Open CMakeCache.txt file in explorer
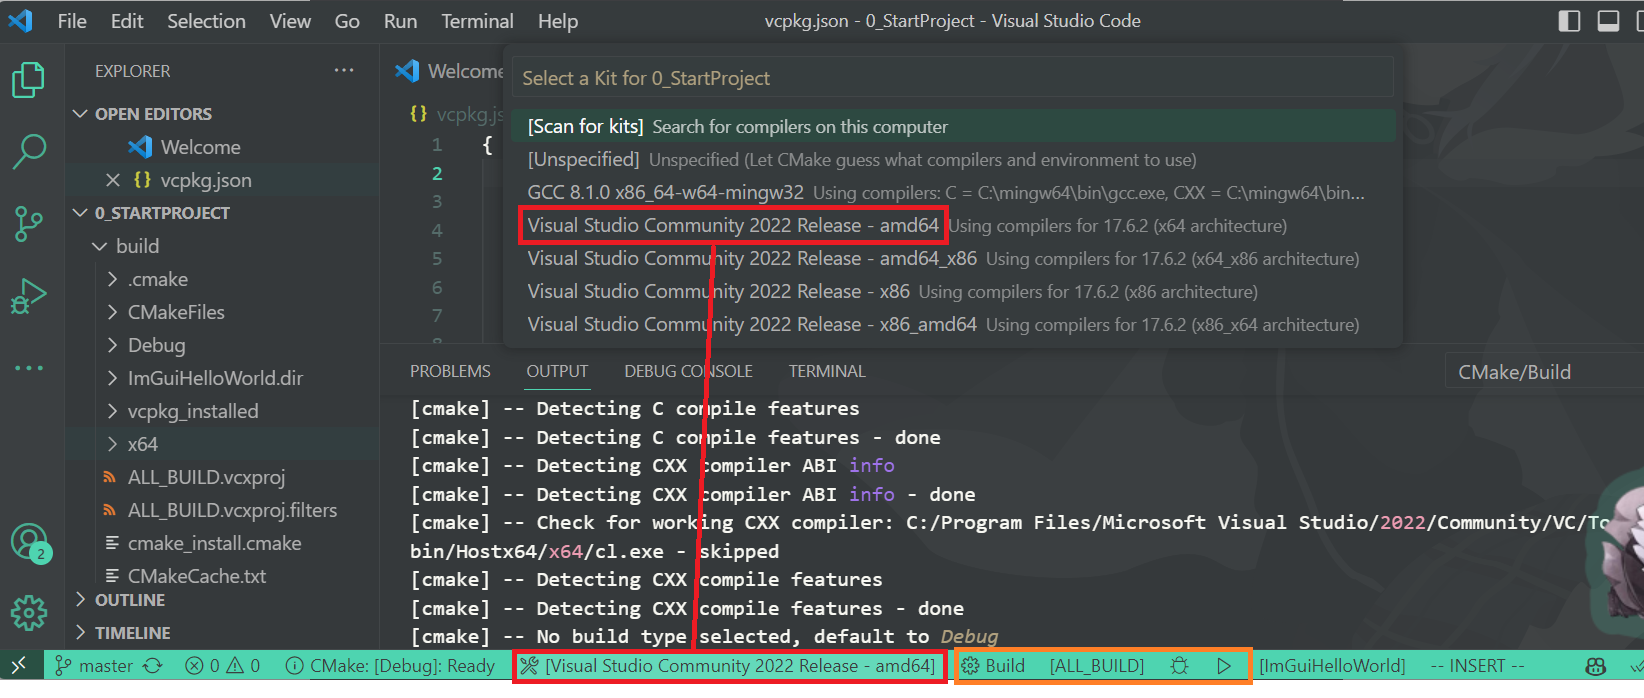Image resolution: width=1644 pixels, height=698 pixels. tap(196, 576)
